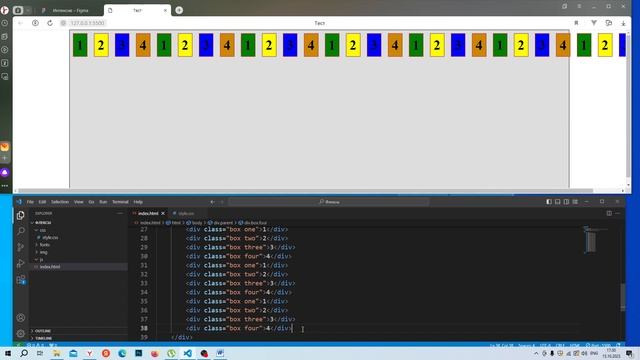Image resolution: width=640 pixels, height=360 pixels.
Task: Open the Windows Start menu
Action: click(8, 353)
